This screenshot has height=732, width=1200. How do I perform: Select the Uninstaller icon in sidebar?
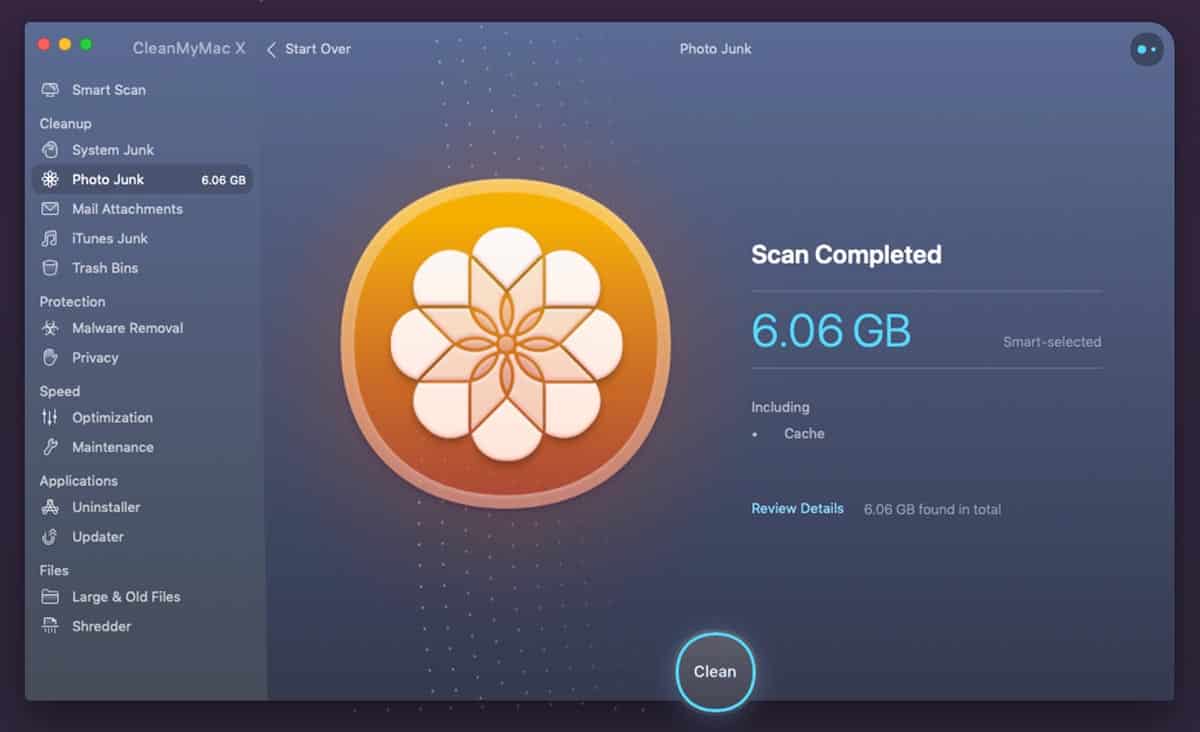point(50,507)
